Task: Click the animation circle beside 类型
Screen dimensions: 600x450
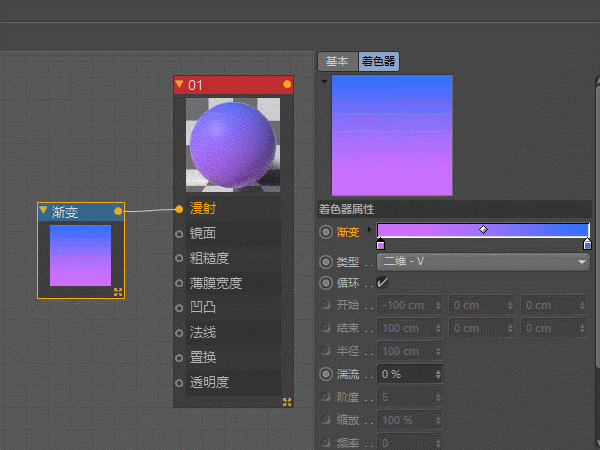Action: (326, 262)
